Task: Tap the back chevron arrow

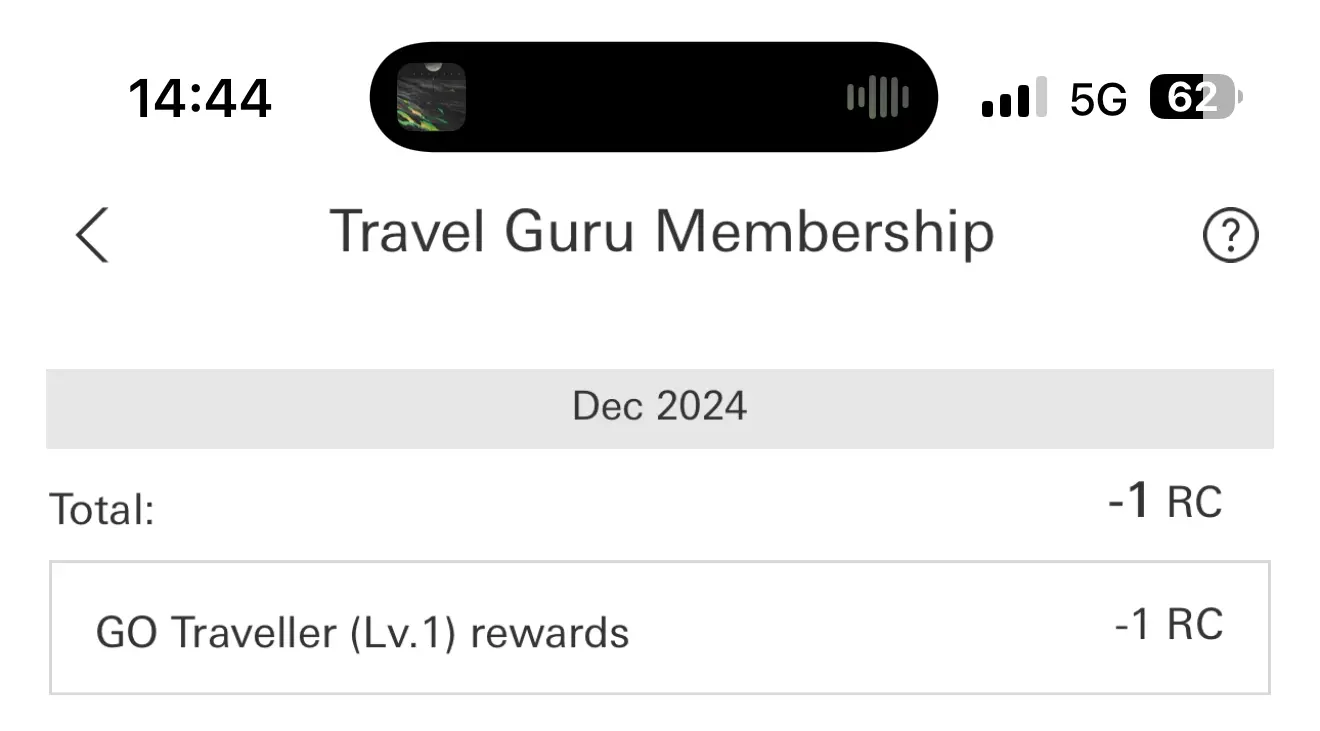Action: pyautogui.click(x=92, y=235)
